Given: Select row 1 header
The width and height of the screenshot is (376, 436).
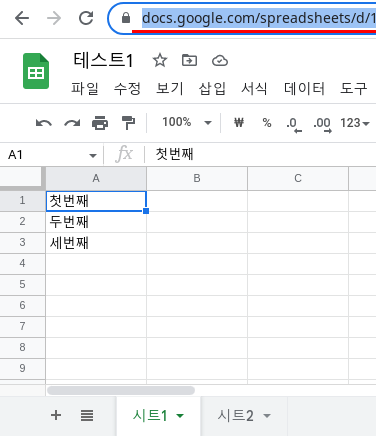Looking at the screenshot, I should click(x=22, y=201).
